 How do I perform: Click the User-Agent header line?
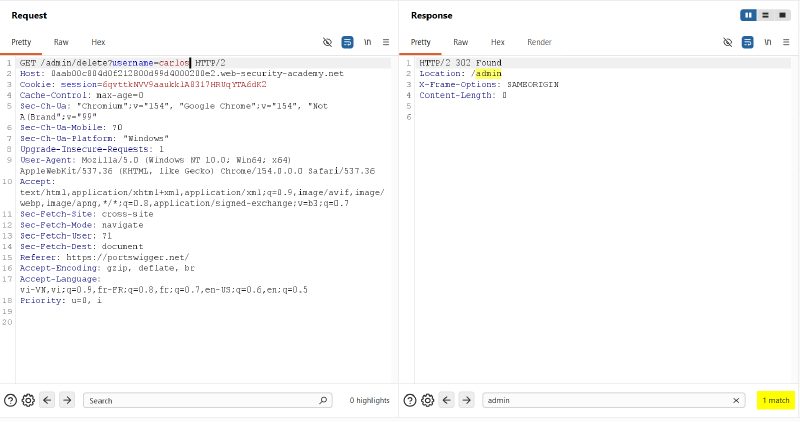tap(197, 165)
